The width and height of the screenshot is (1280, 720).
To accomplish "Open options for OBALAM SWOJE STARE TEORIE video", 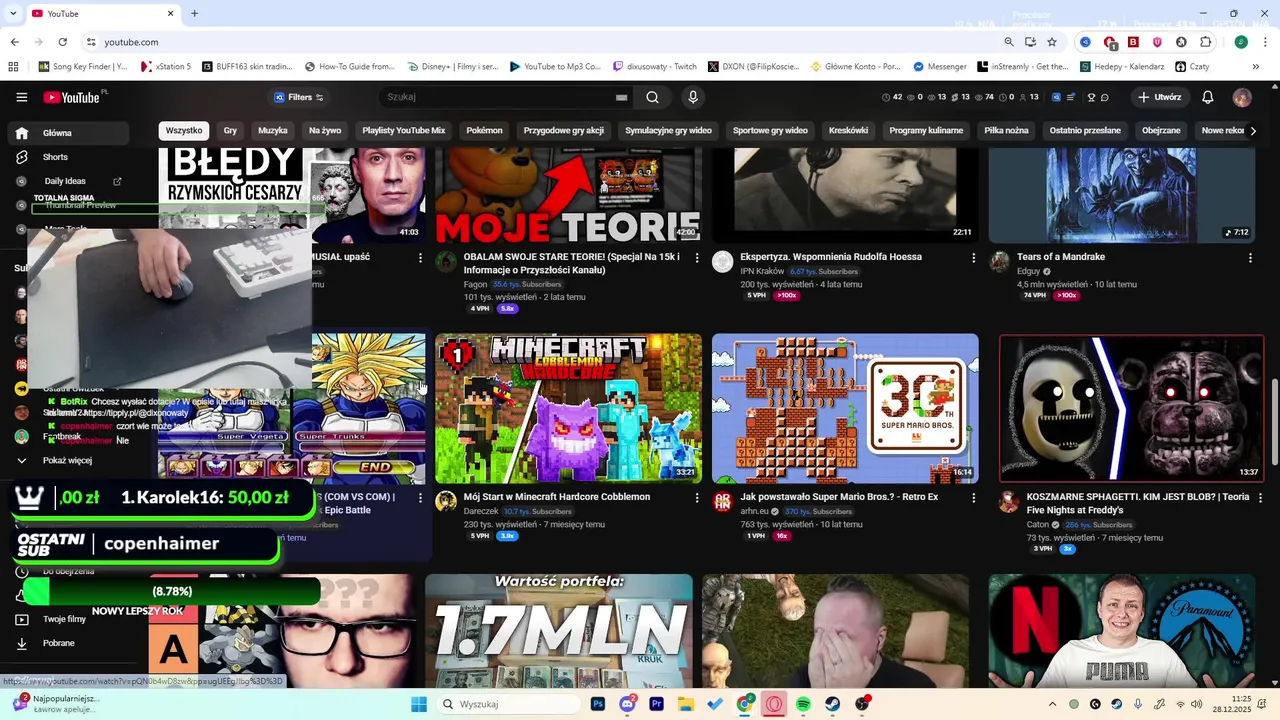I will pyautogui.click(x=697, y=258).
